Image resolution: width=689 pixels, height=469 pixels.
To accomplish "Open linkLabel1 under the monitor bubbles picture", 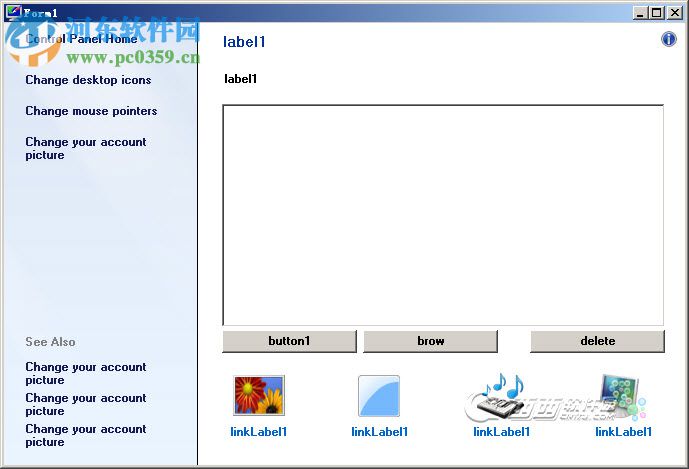I will click(624, 432).
